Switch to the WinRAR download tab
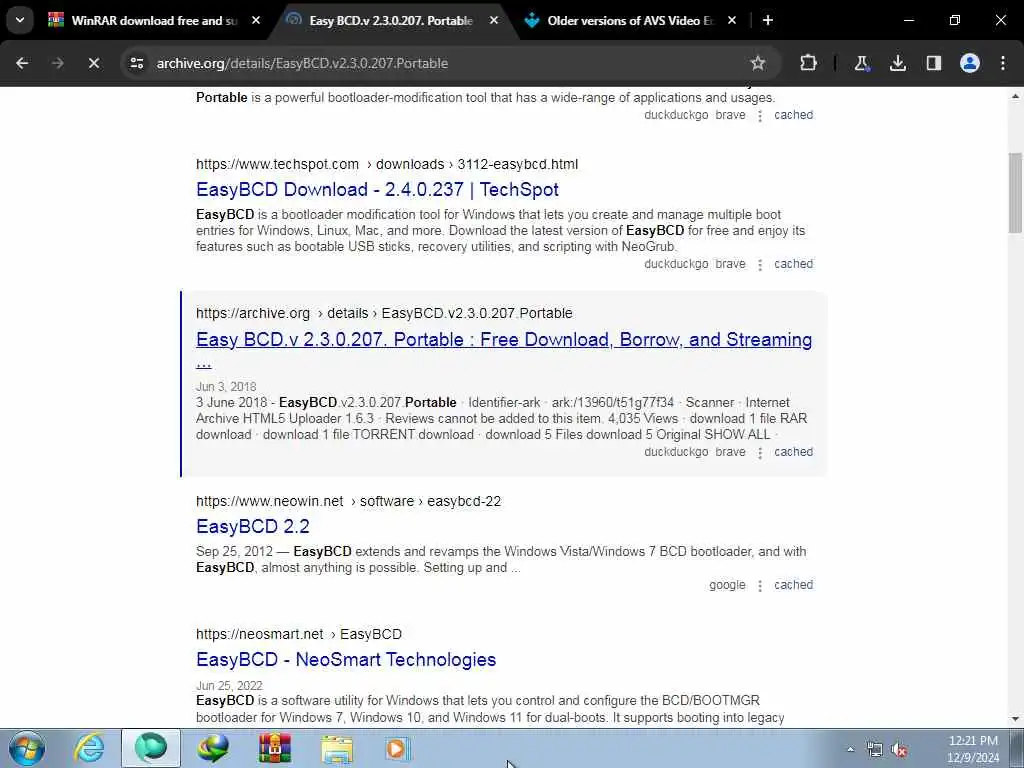Screen dimensions: 1024x768 153,20
